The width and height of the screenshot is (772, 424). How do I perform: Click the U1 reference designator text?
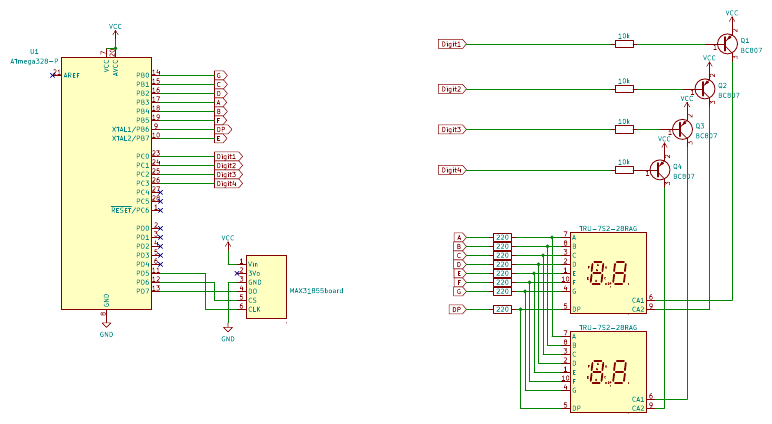(34, 51)
